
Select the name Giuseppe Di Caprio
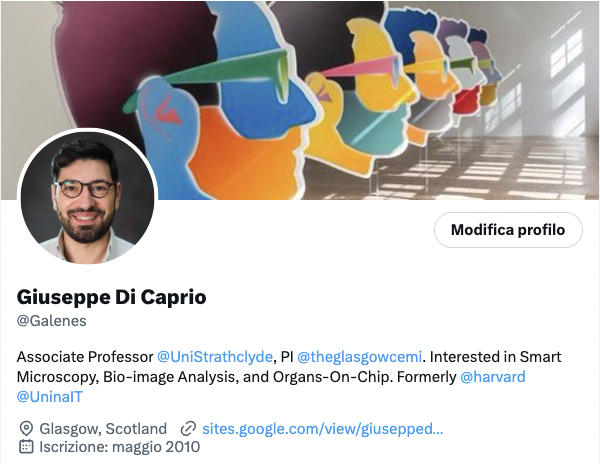point(111,297)
